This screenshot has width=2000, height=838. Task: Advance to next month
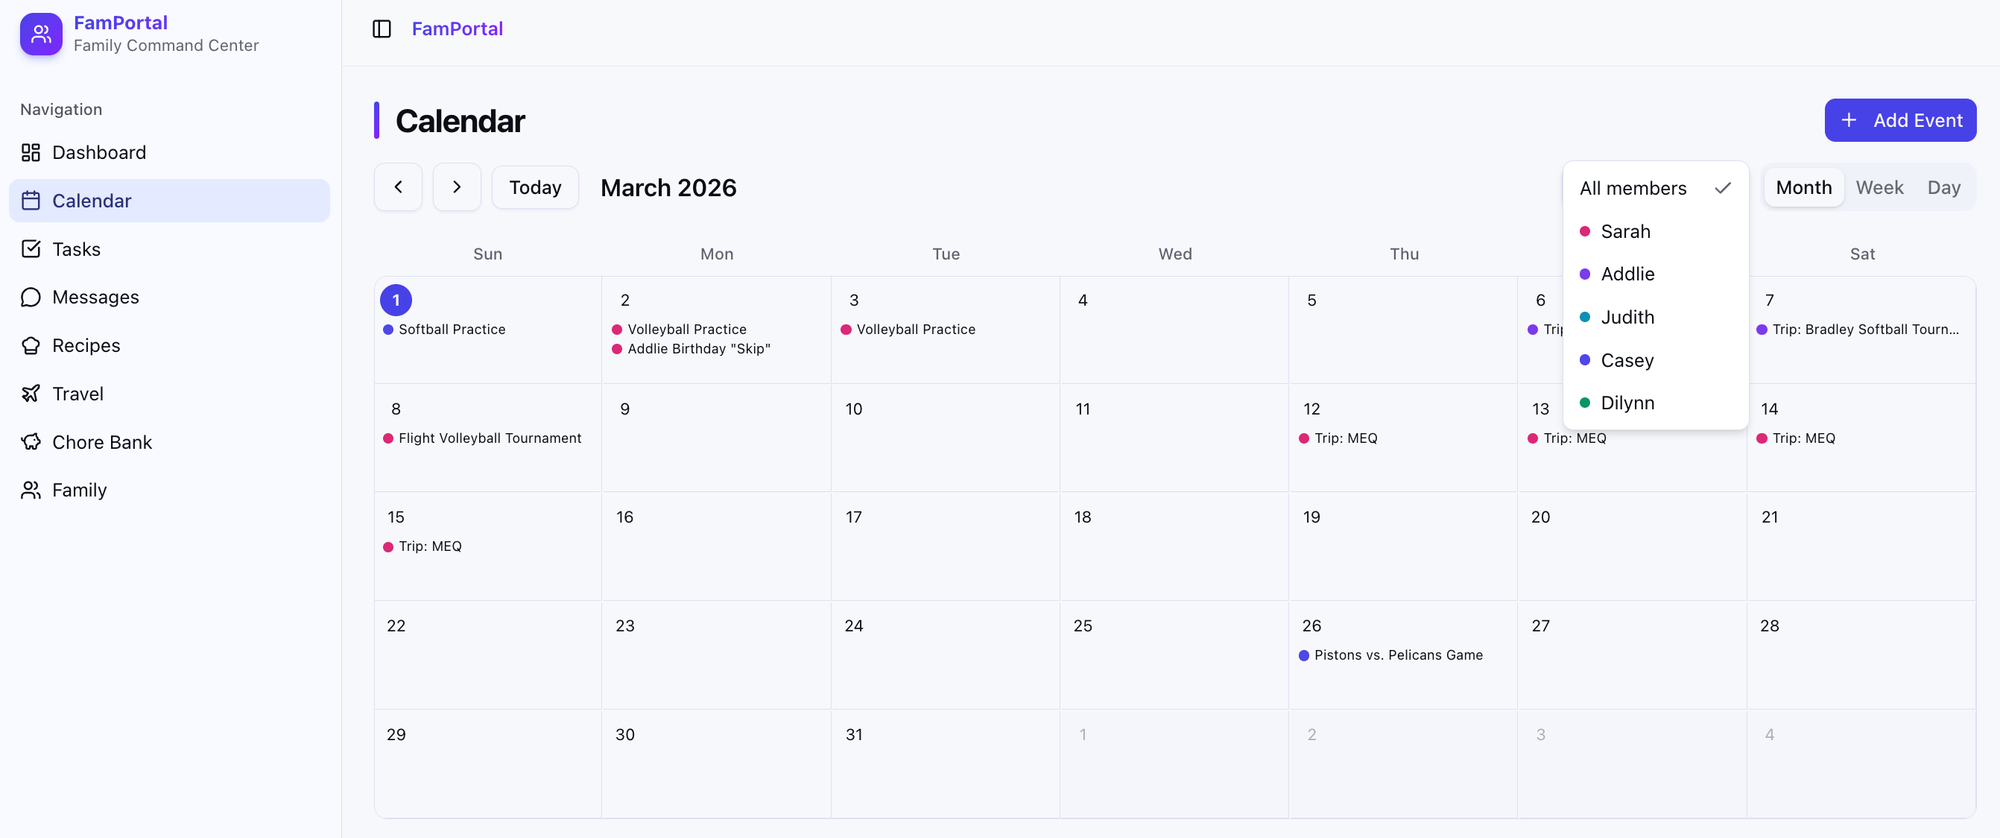pos(457,187)
